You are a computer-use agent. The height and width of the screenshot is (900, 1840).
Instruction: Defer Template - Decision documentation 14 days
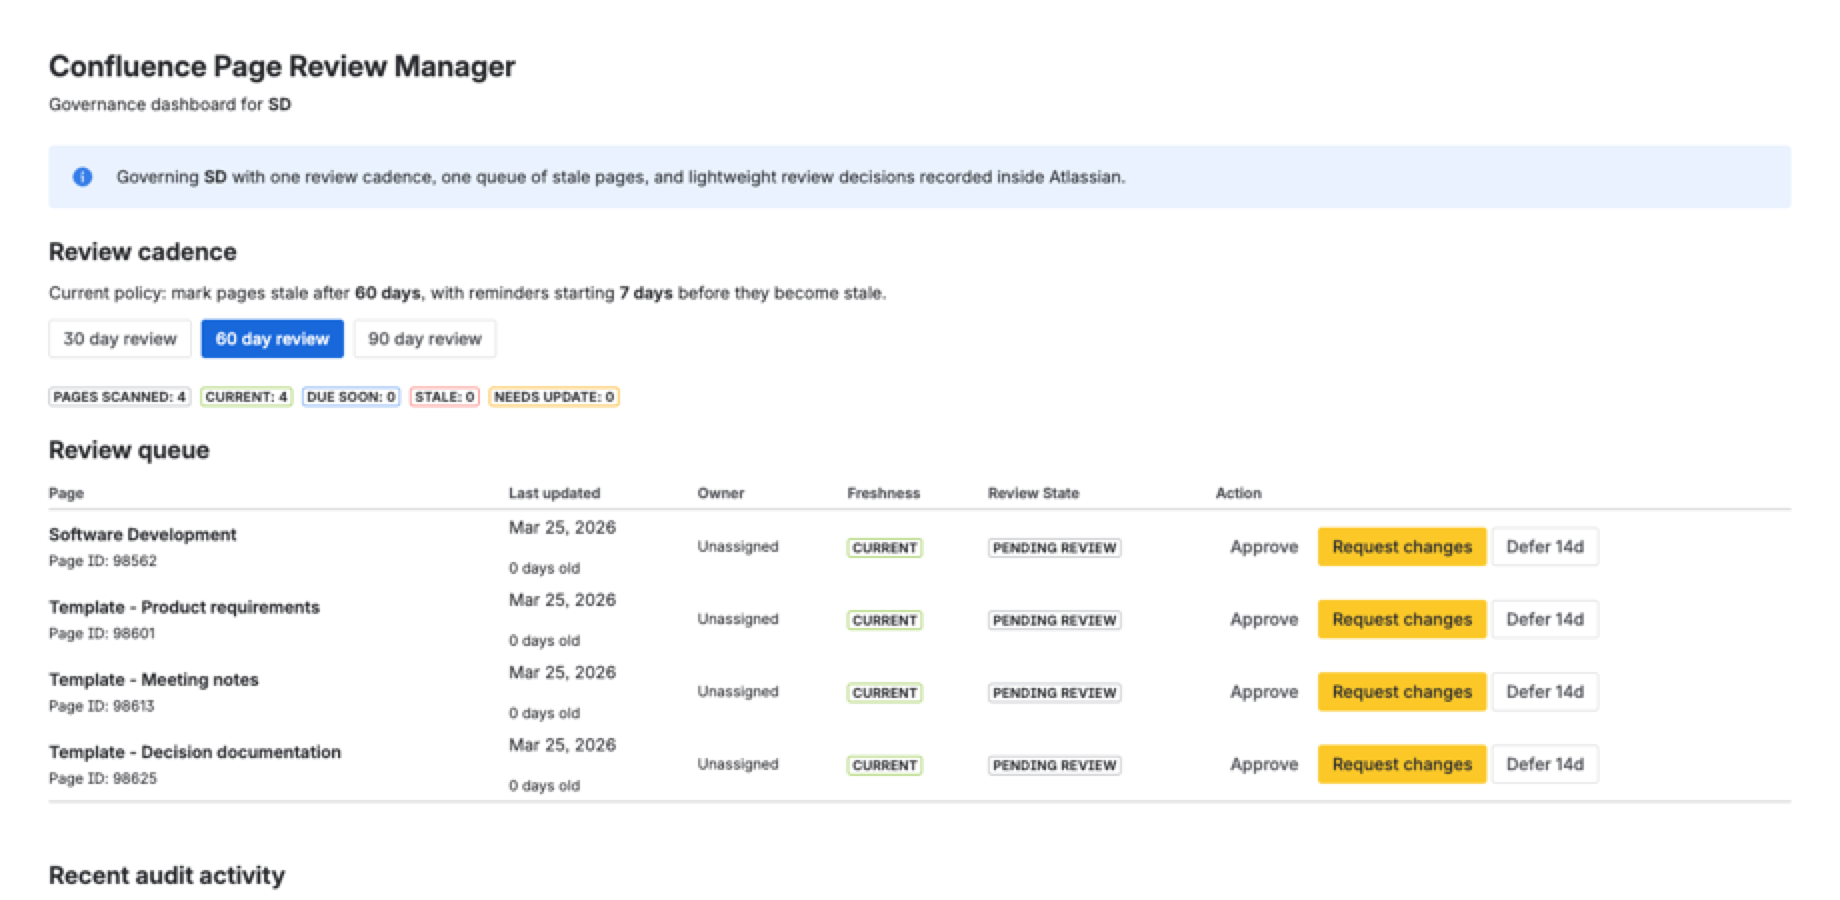point(1544,765)
